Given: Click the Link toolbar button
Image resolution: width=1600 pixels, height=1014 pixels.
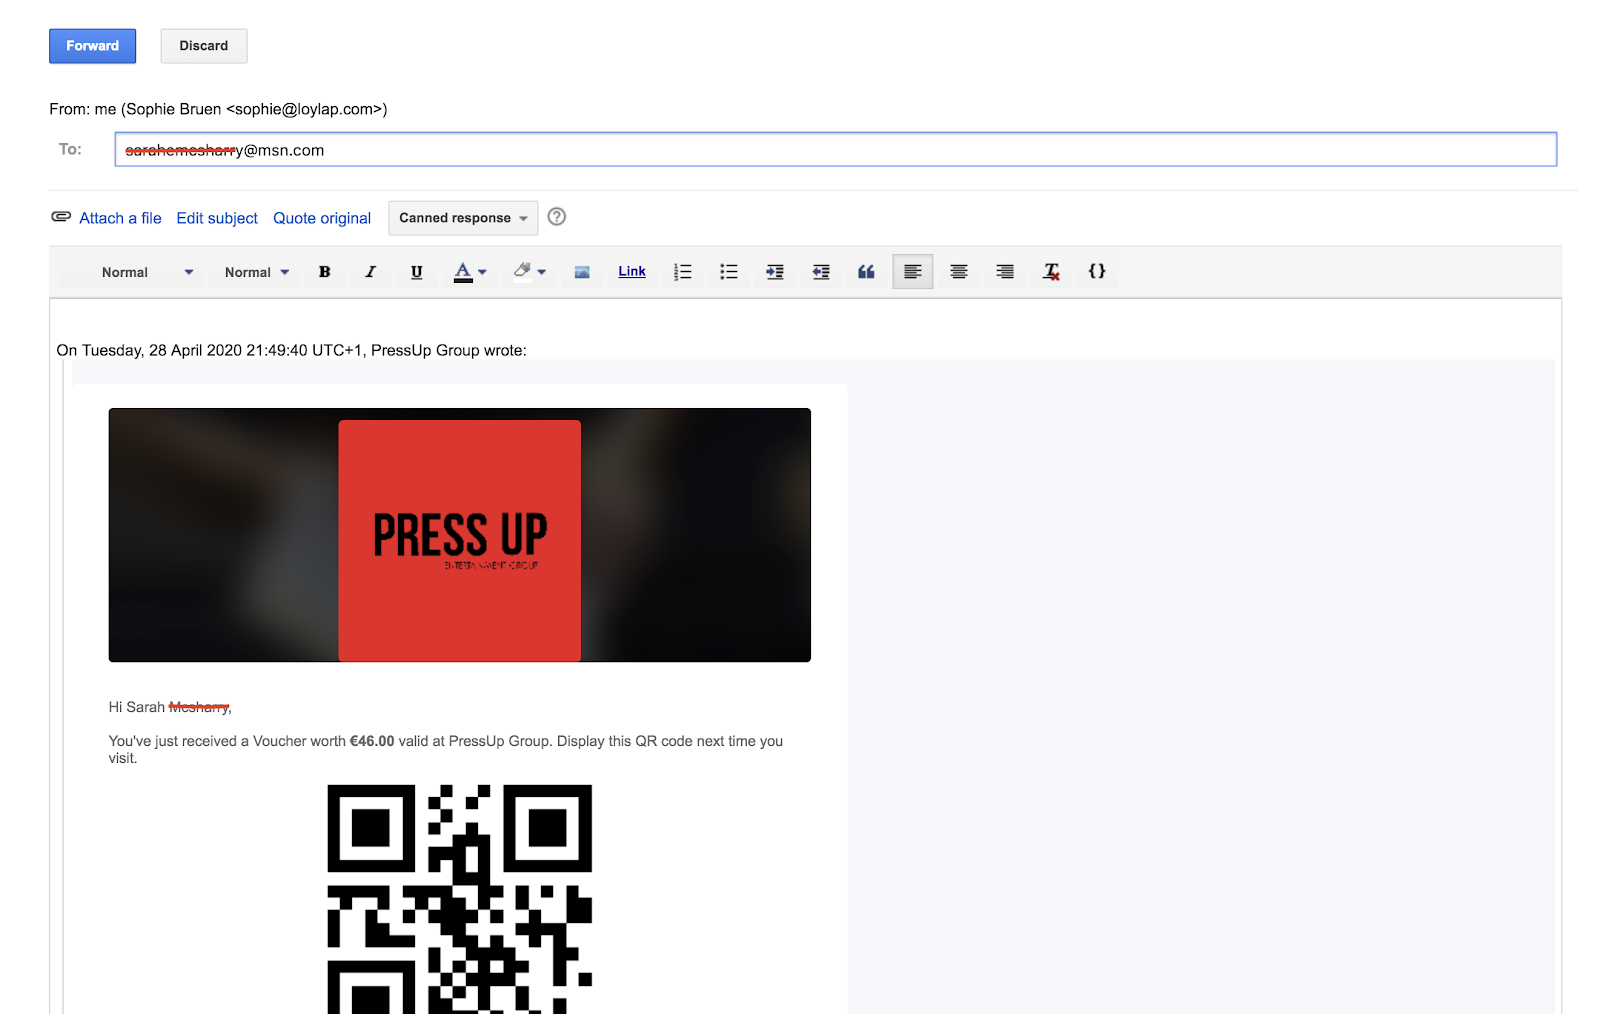Looking at the screenshot, I should click(632, 271).
